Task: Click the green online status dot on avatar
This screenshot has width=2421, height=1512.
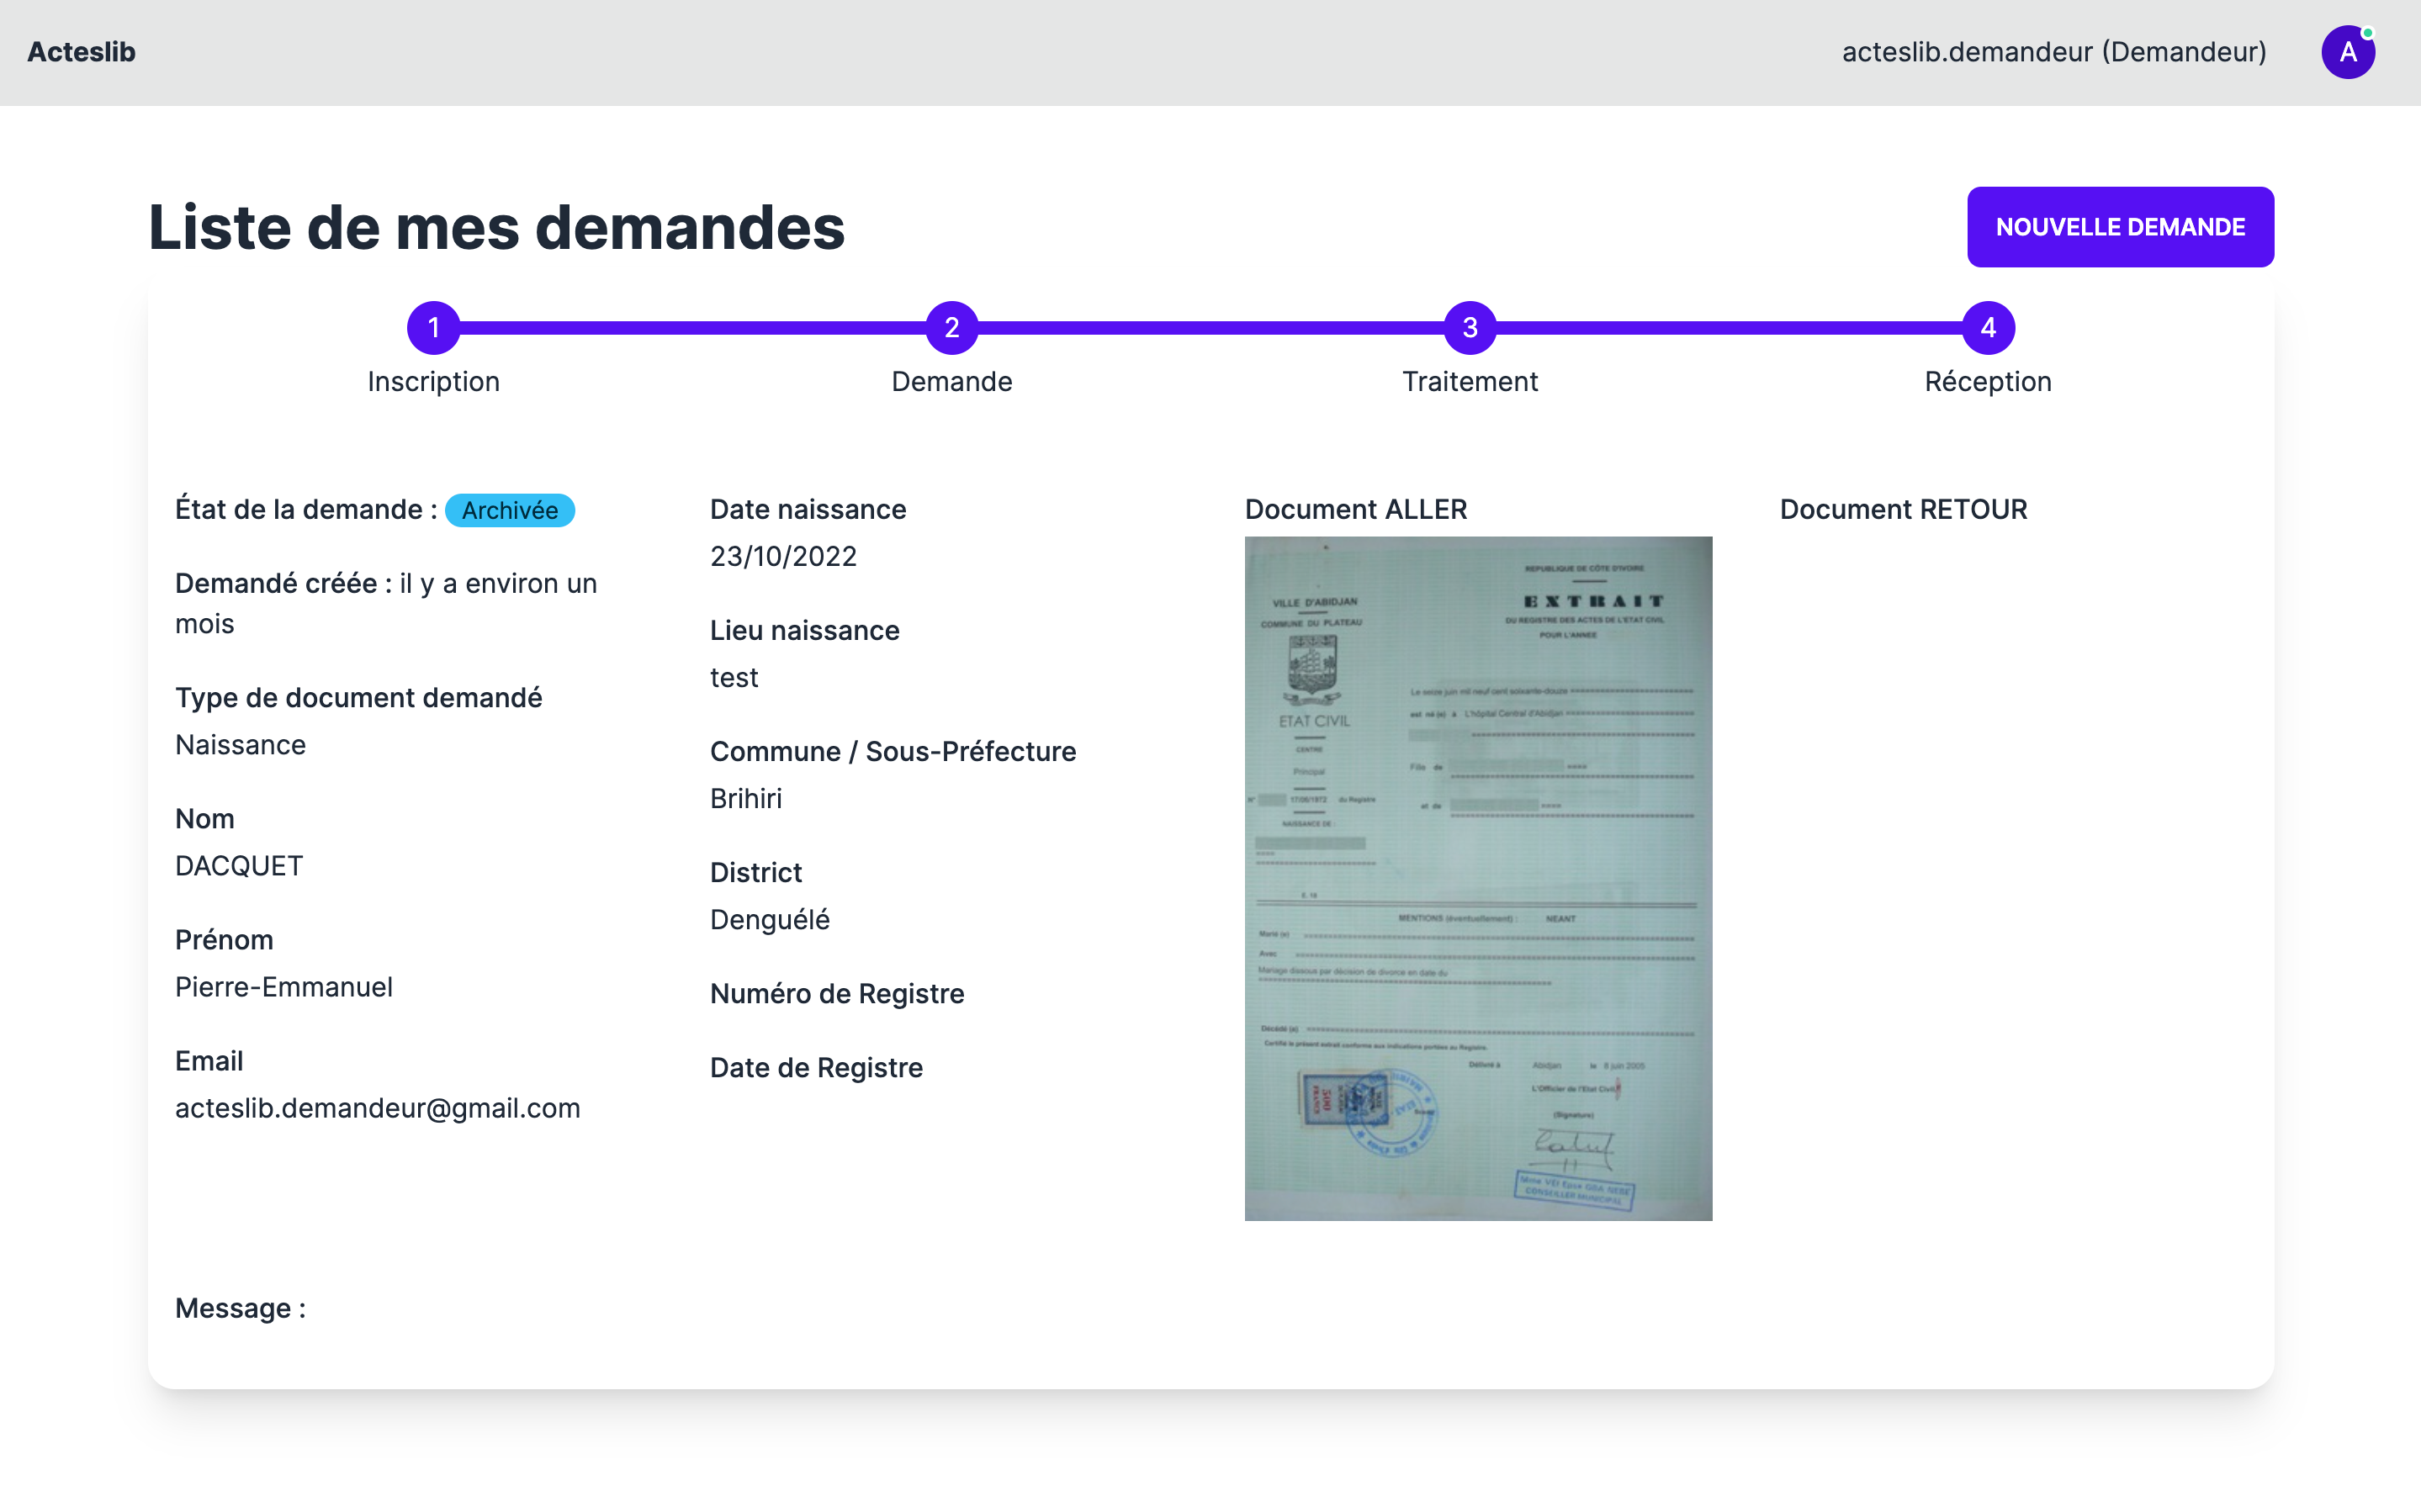Action: [x=2367, y=33]
